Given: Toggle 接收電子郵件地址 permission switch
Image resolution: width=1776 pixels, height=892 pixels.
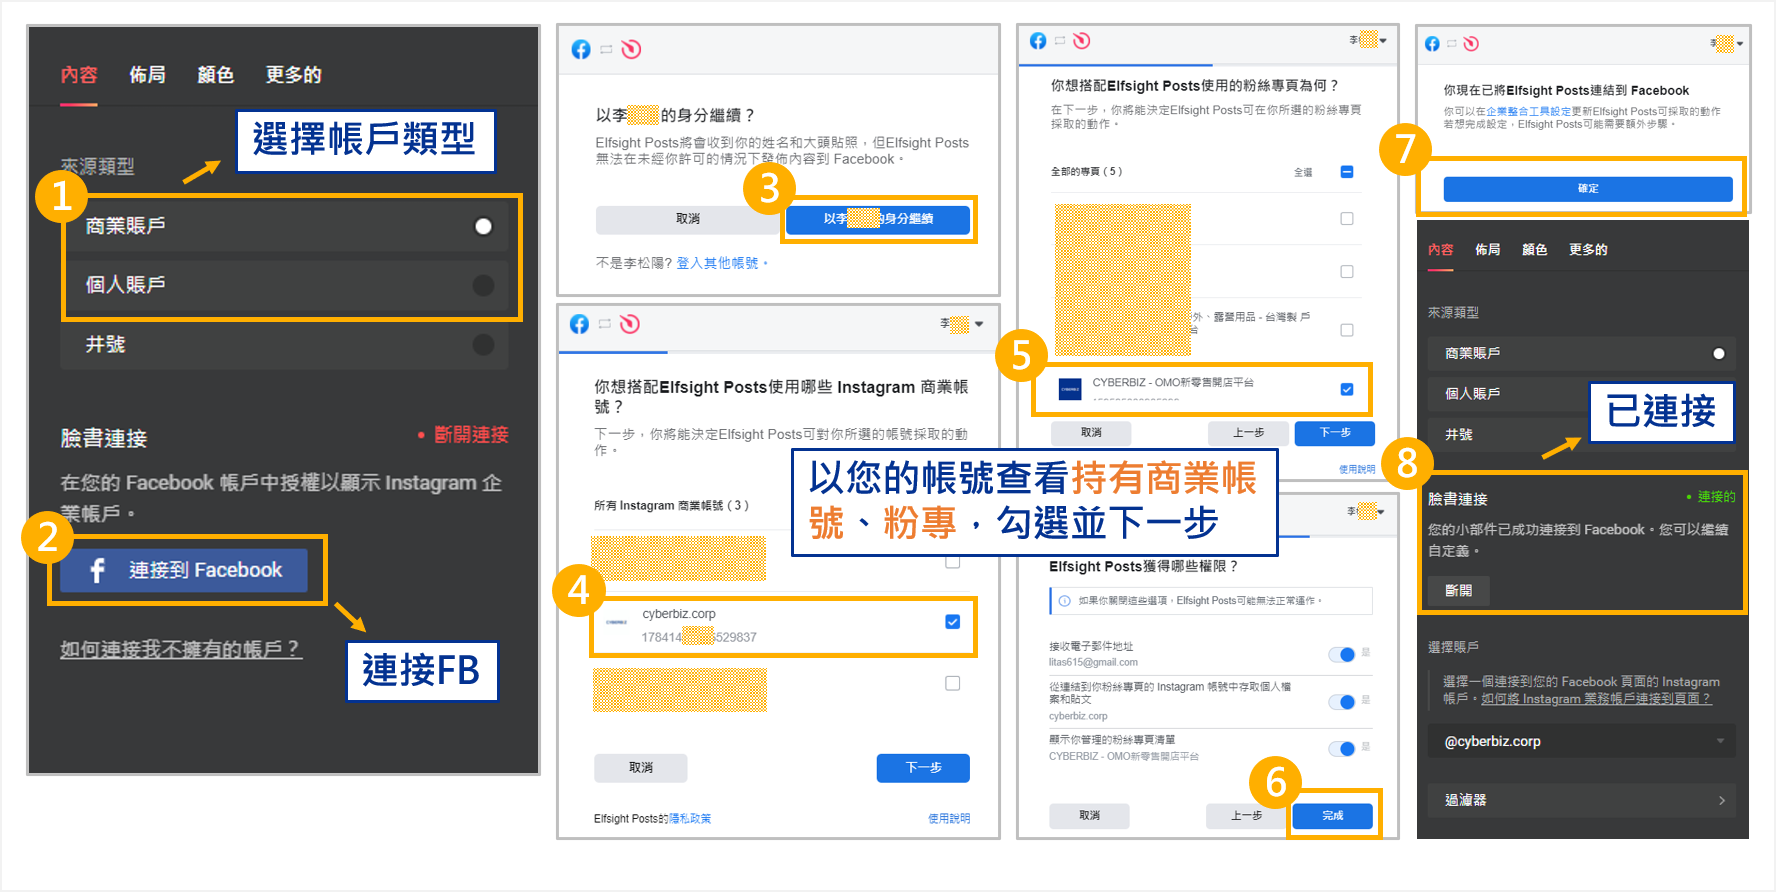Looking at the screenshot, I should 1342,655.
